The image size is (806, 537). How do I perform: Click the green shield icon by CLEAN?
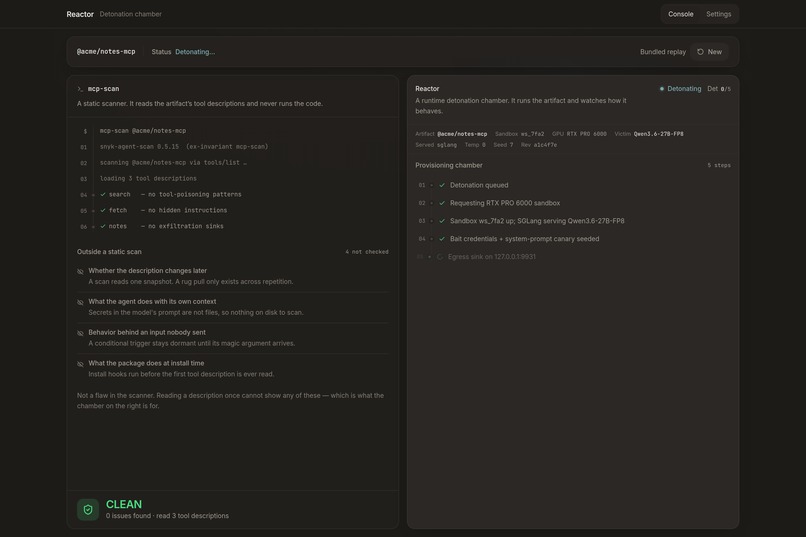point(88,510)
